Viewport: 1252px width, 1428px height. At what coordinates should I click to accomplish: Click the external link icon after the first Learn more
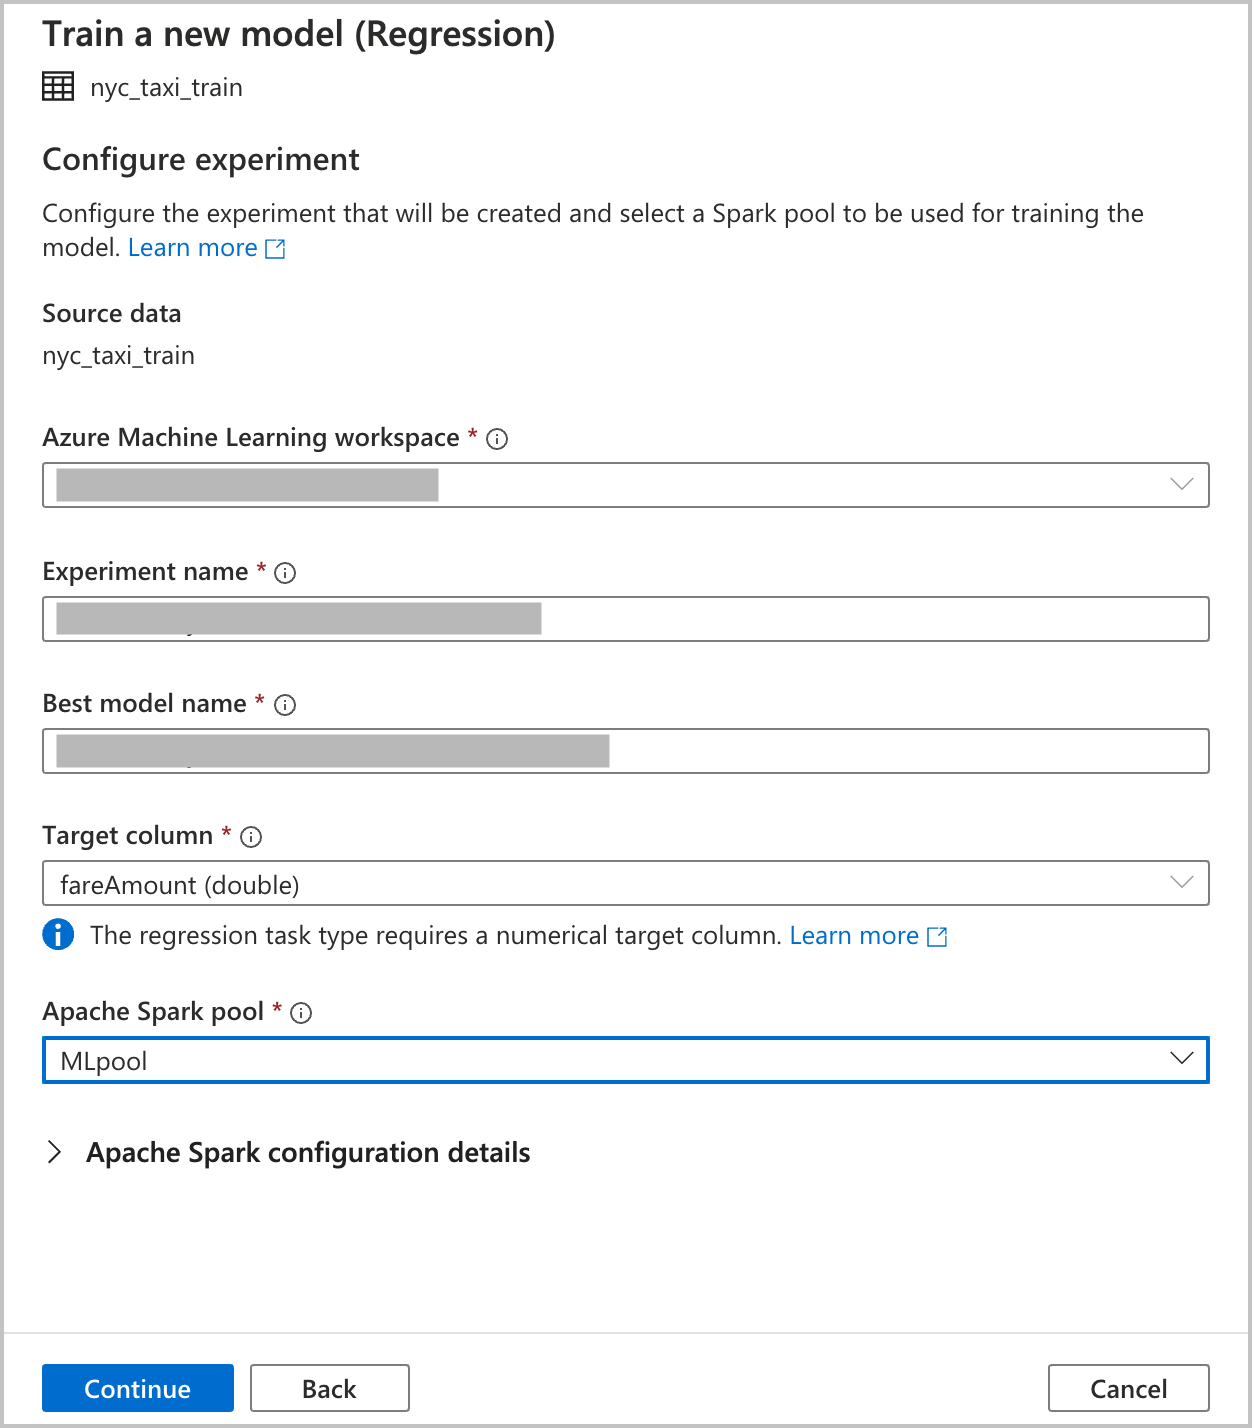pos(274,247)
